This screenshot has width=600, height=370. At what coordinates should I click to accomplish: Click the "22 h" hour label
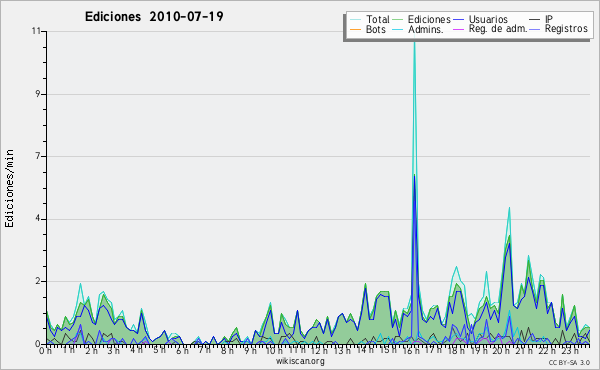pyautogui.click(x=546, y=350)
